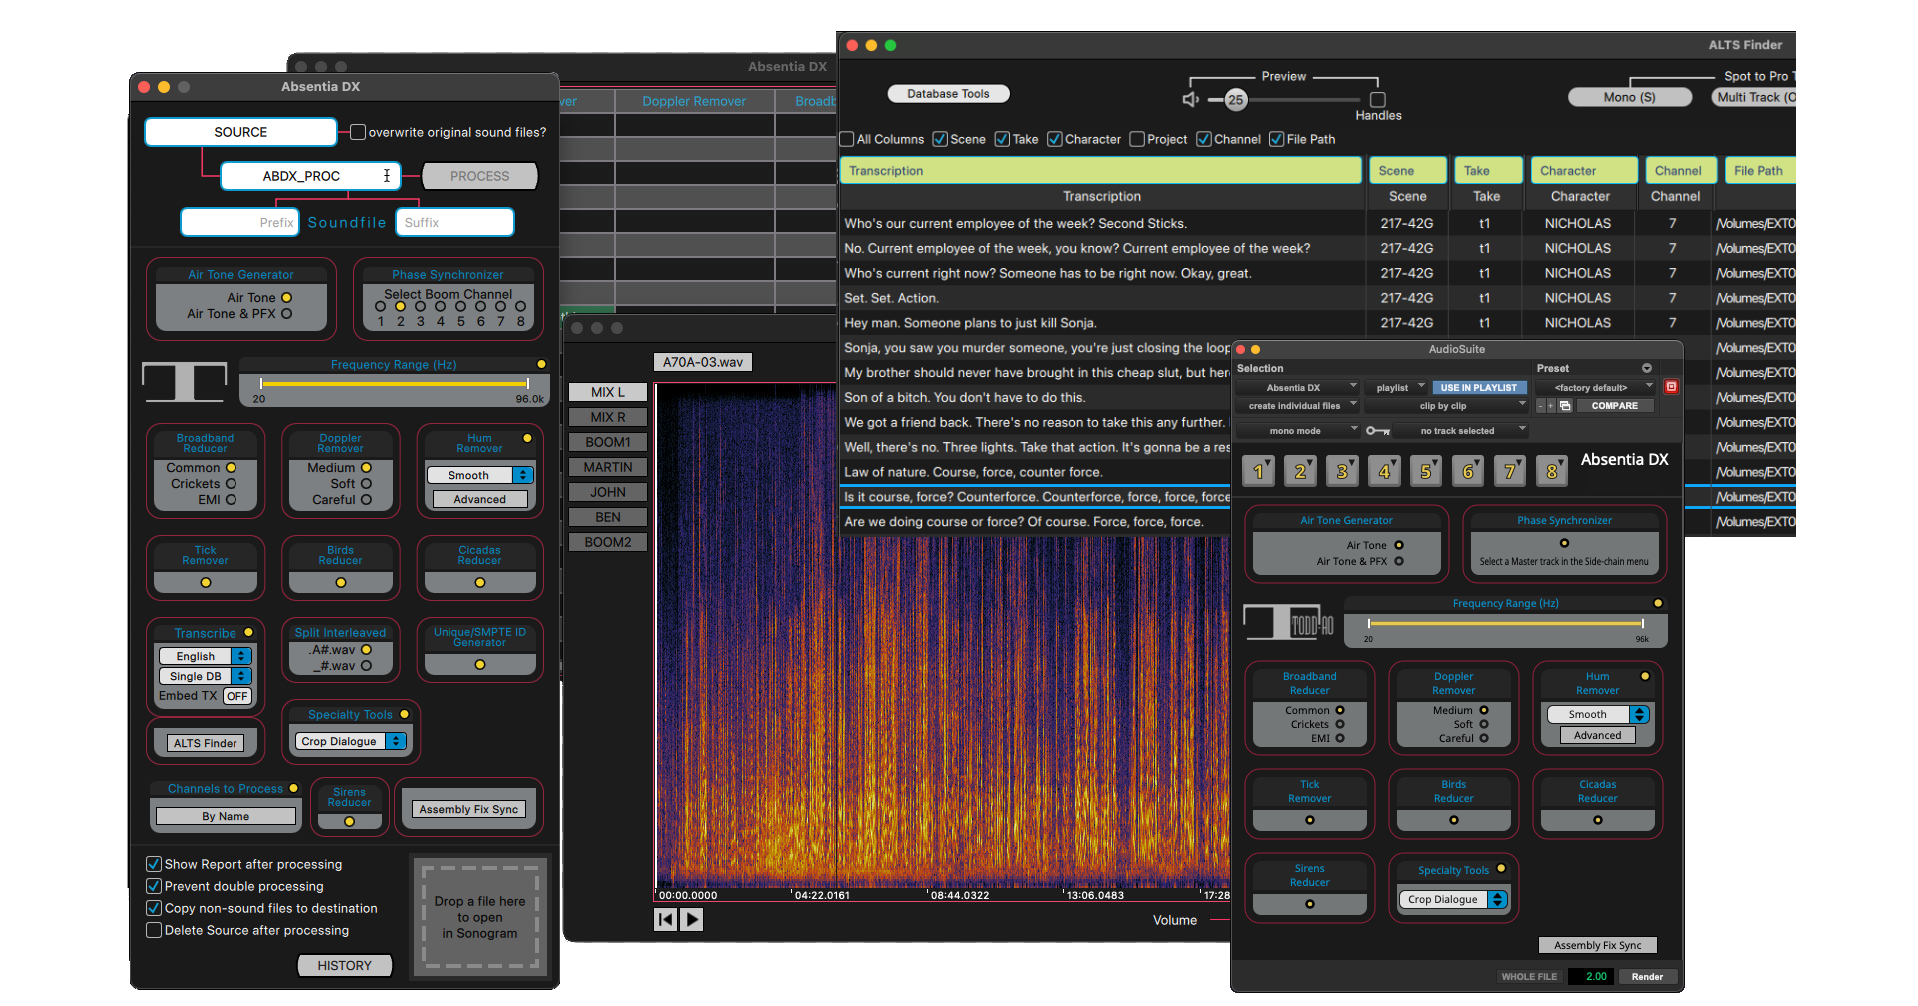Enable overwrite original sound files checkbox

tap(358, 131)
